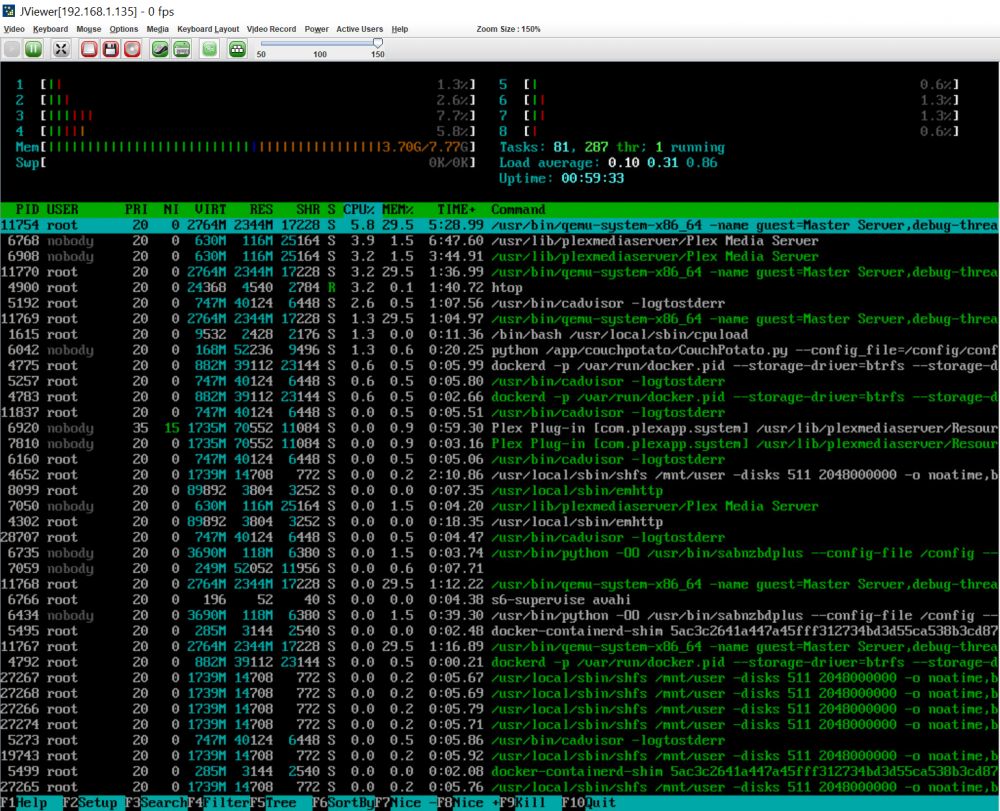Click the green hotkeys icon in toolbar
This screenshot has width=1000, height=811.
click(x=237, y=49)
